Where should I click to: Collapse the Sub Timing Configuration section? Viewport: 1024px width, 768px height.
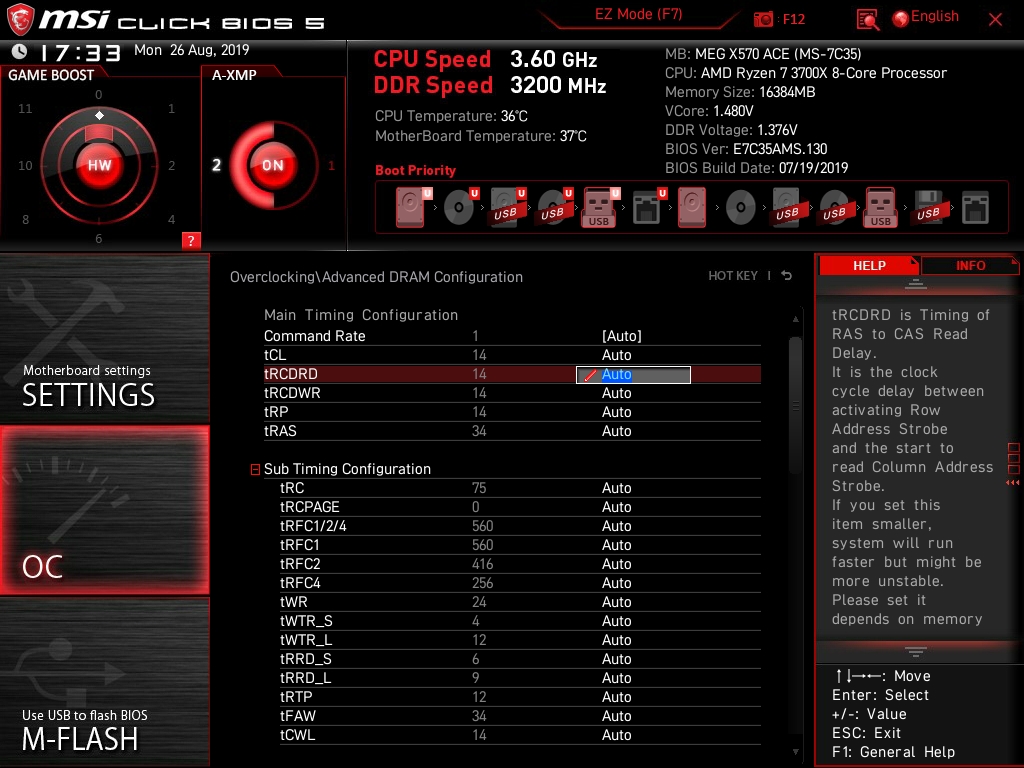[255, 470]
